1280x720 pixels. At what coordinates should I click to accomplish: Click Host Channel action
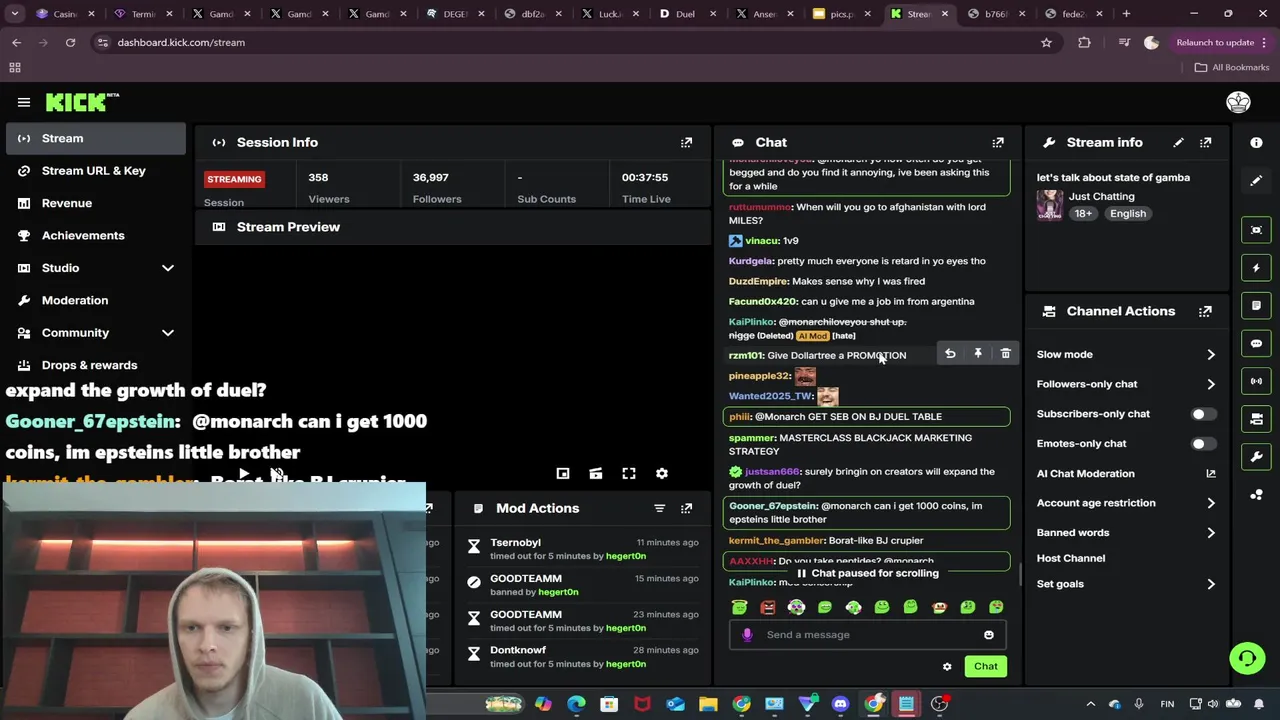tap(1071, 559)
